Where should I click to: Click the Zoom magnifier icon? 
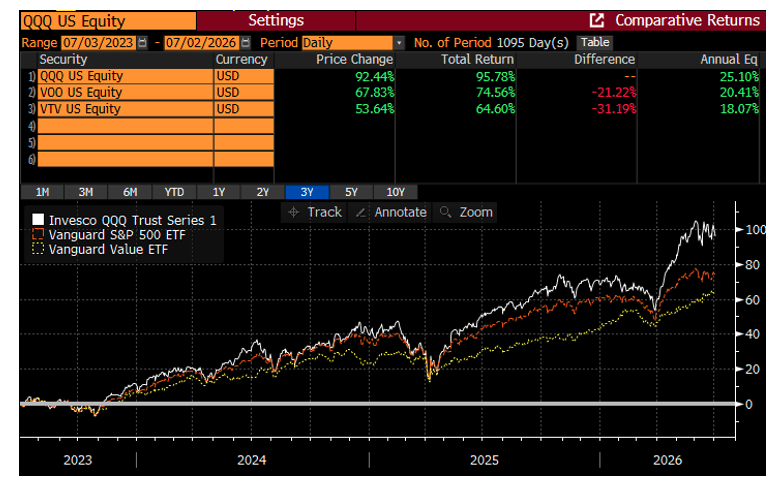(445, 212)
